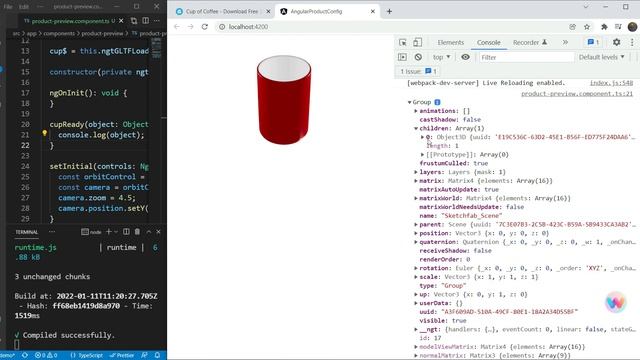The image size is (640, 360).
Task: Clear the console
Action: click(x=418, y=57)
